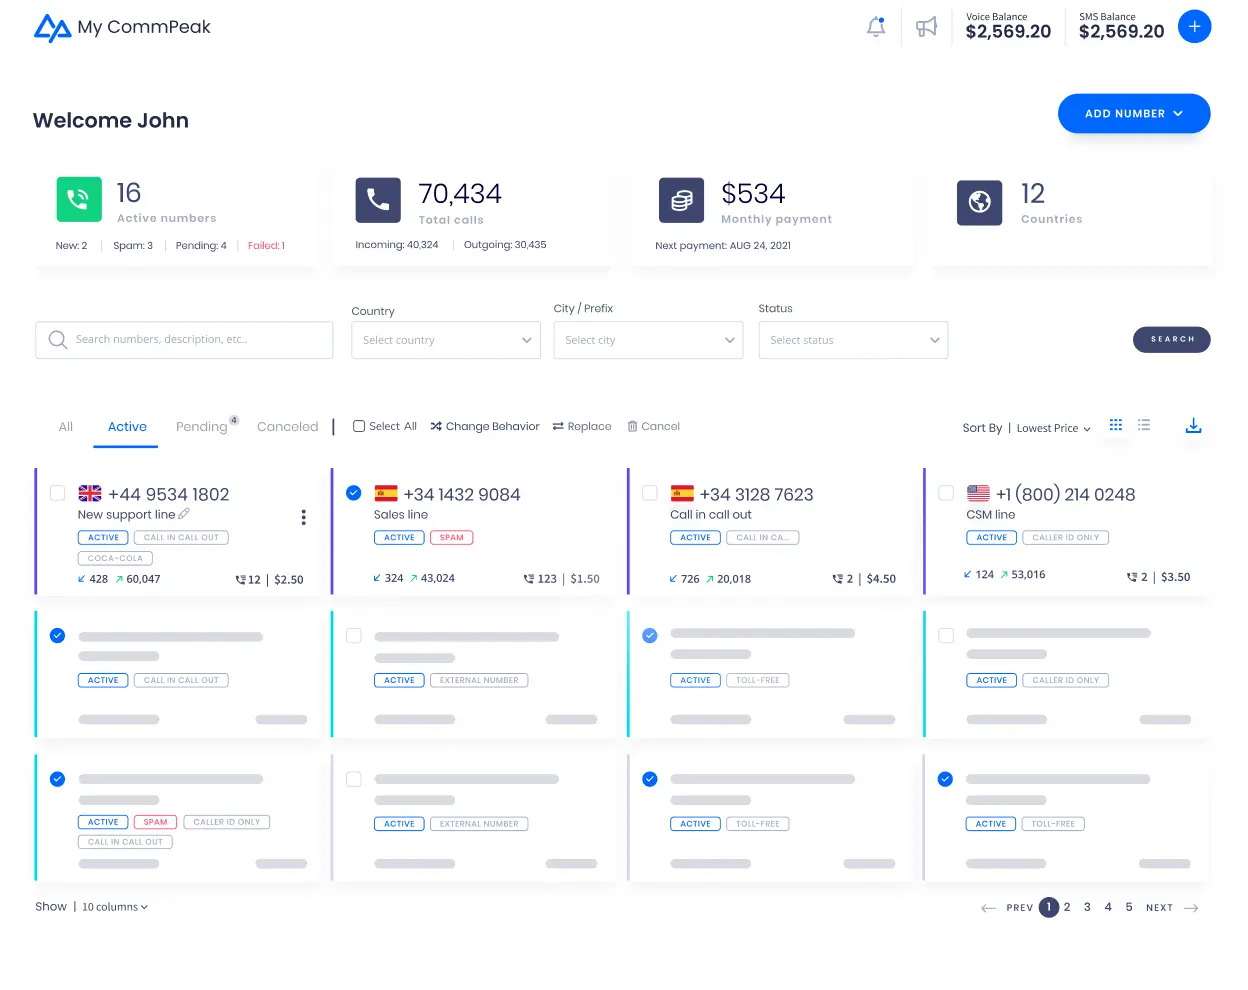
Task: Go to page 3 in pagination
Action: pyautogui.click(x=1087, y=907)
